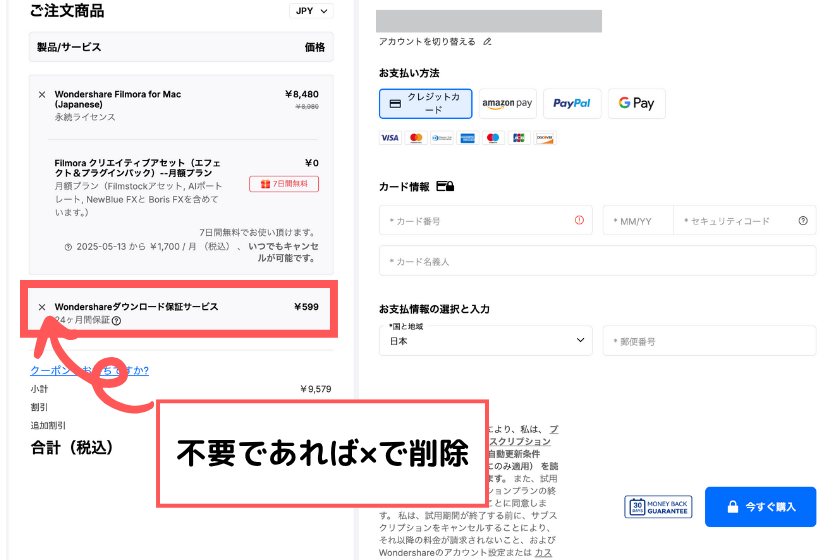Click the 30 days money back guarantee badge

(x=658, y=506)
